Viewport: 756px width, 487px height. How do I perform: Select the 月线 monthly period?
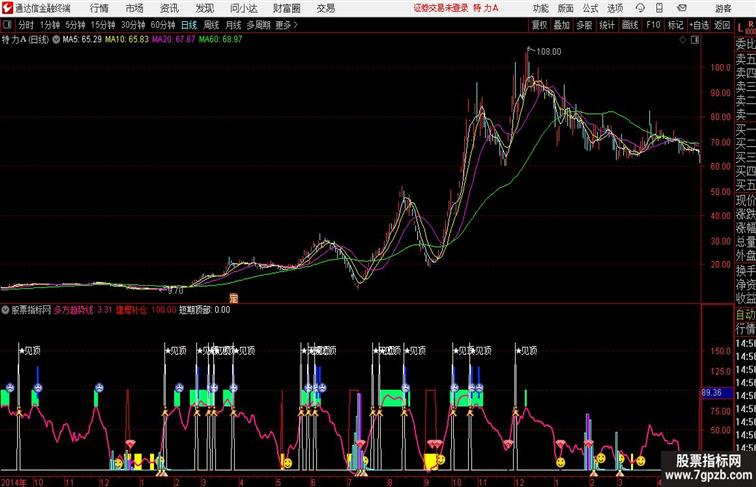233,25
